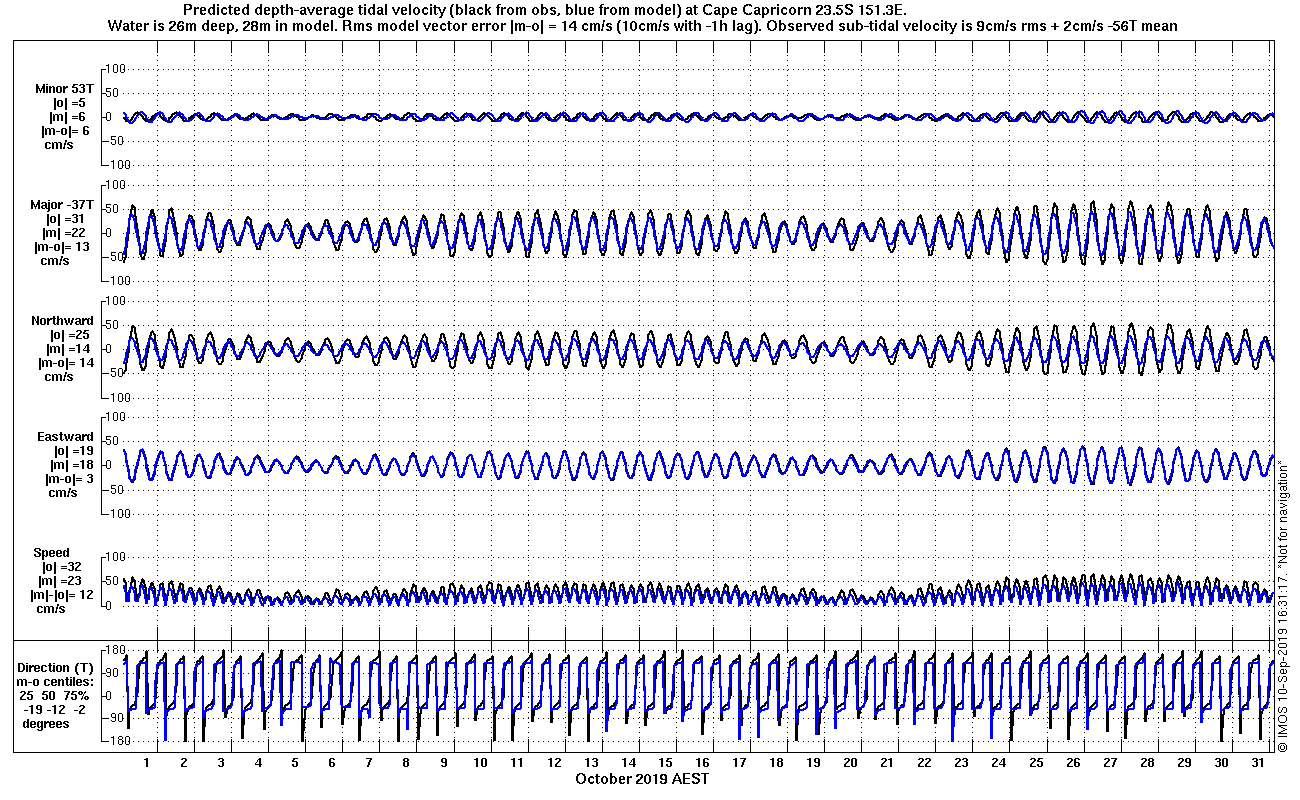Click the "|o| =32" value in Speed panel

click(62, 567)
